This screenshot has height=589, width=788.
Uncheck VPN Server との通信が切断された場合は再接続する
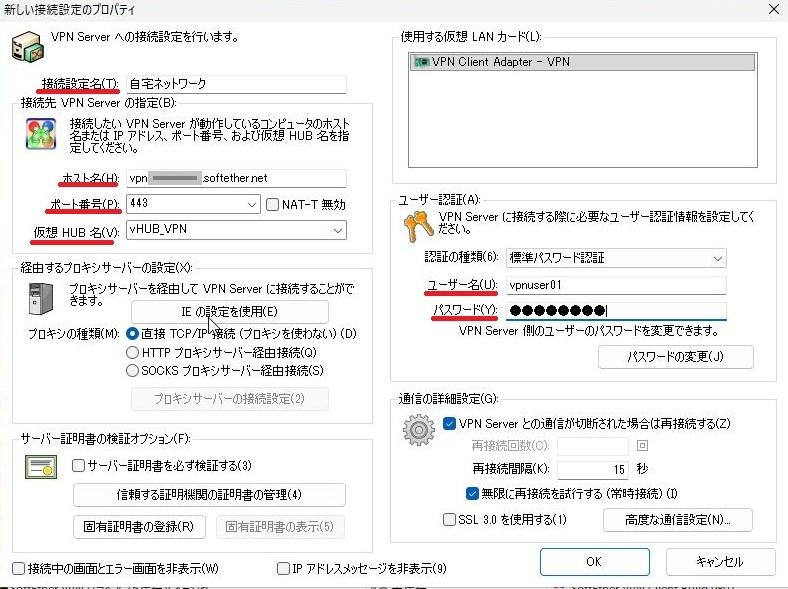click(x=449, y=423)
